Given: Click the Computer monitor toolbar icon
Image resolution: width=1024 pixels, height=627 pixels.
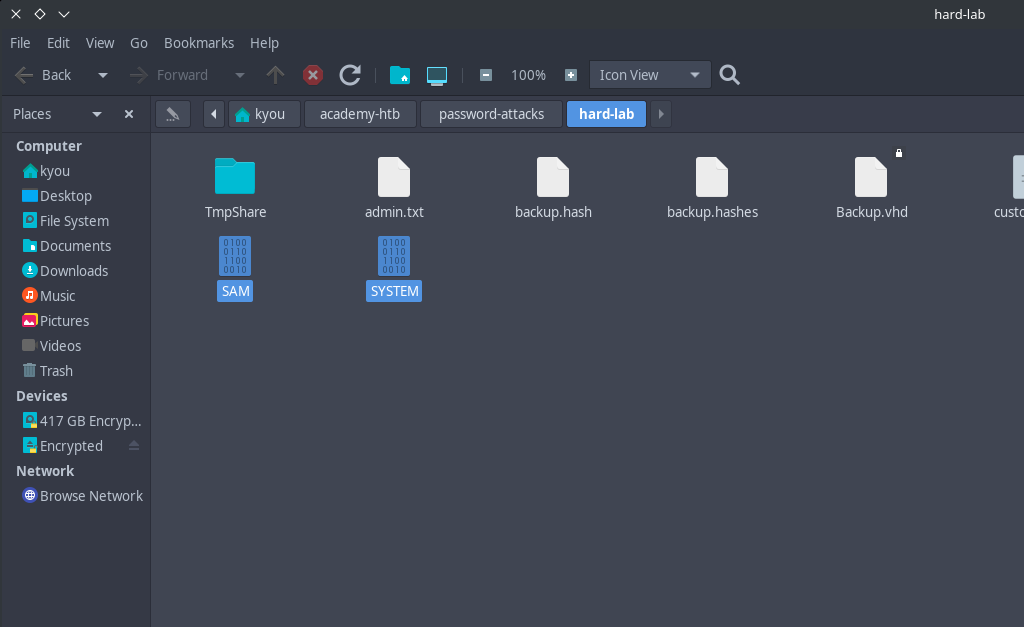Looking at the screenshot, I should pos(436,75).
